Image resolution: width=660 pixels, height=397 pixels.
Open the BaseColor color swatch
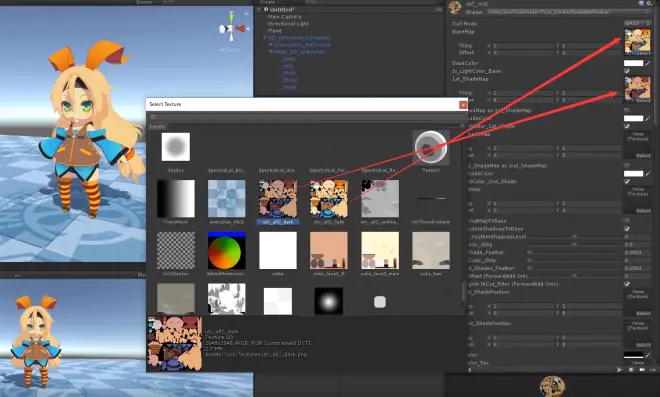click(633, 63)
